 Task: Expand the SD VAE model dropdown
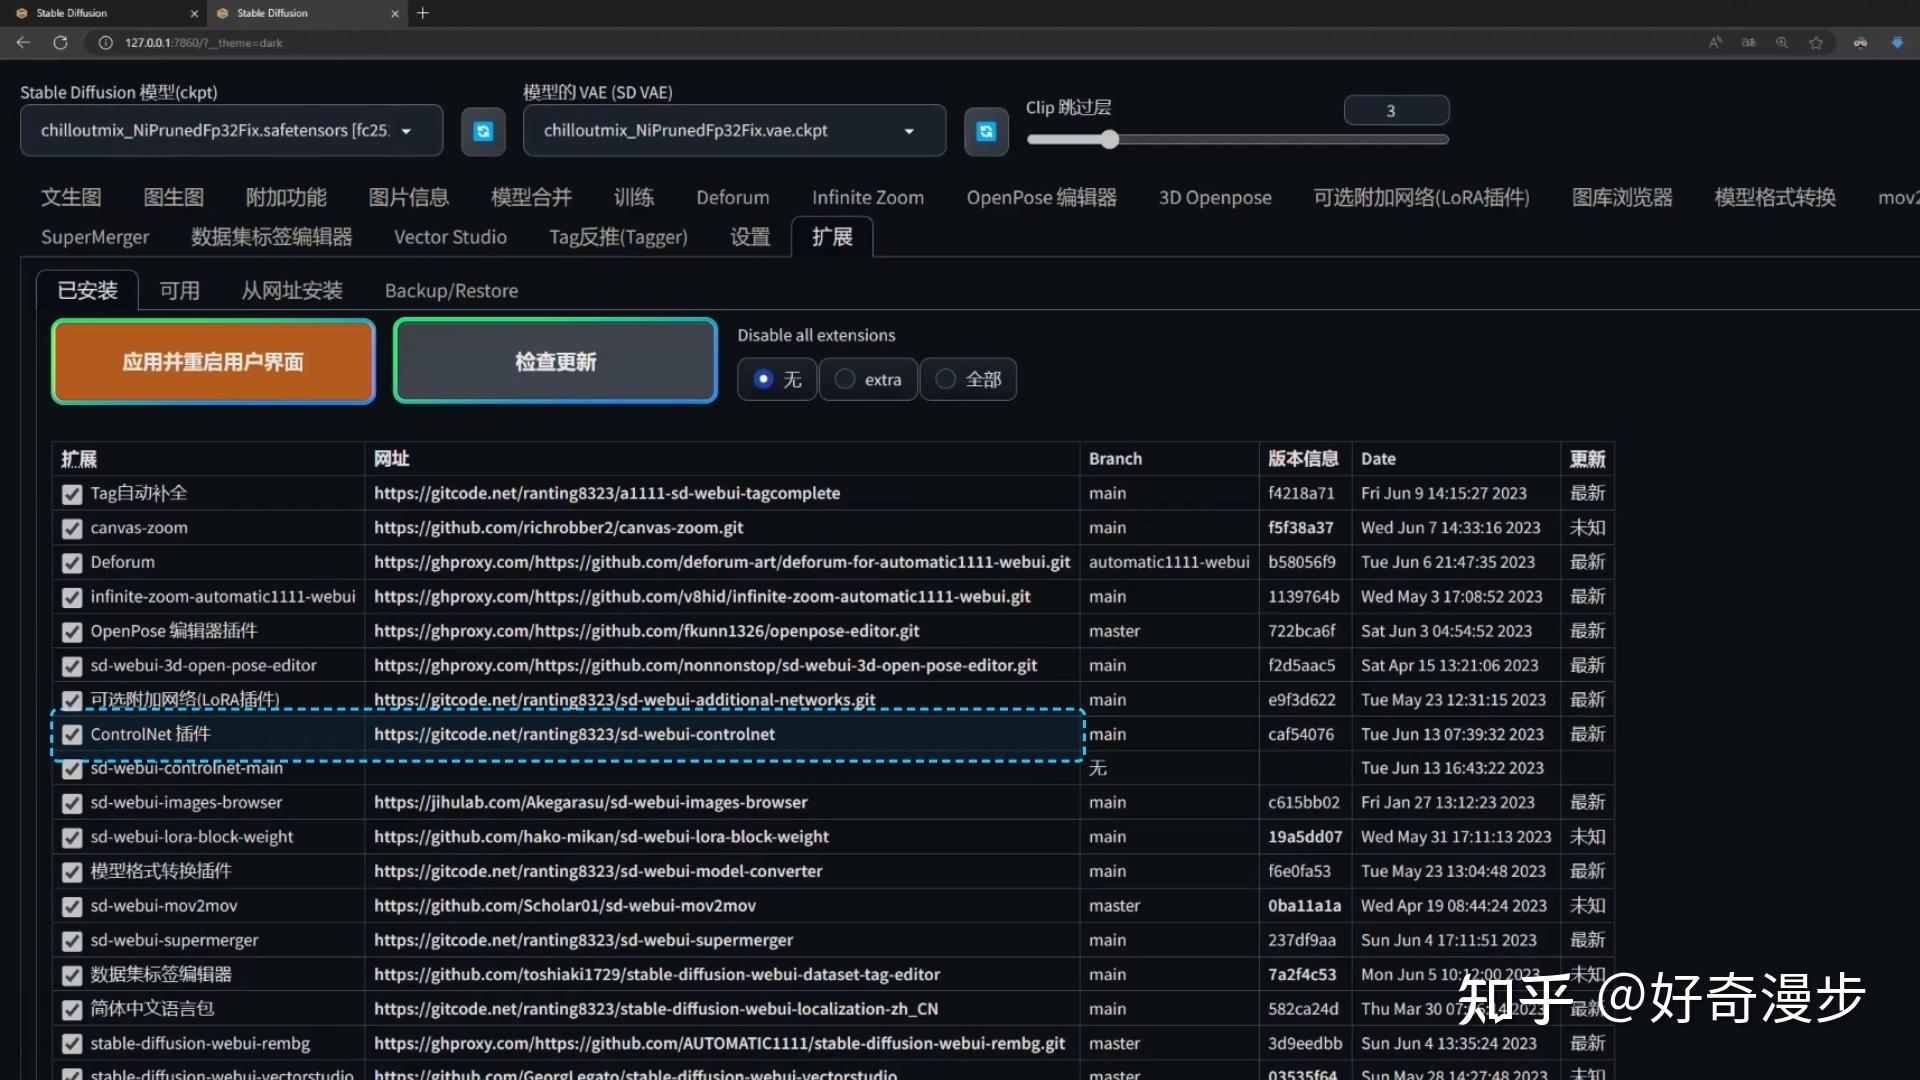pos(909,131)
